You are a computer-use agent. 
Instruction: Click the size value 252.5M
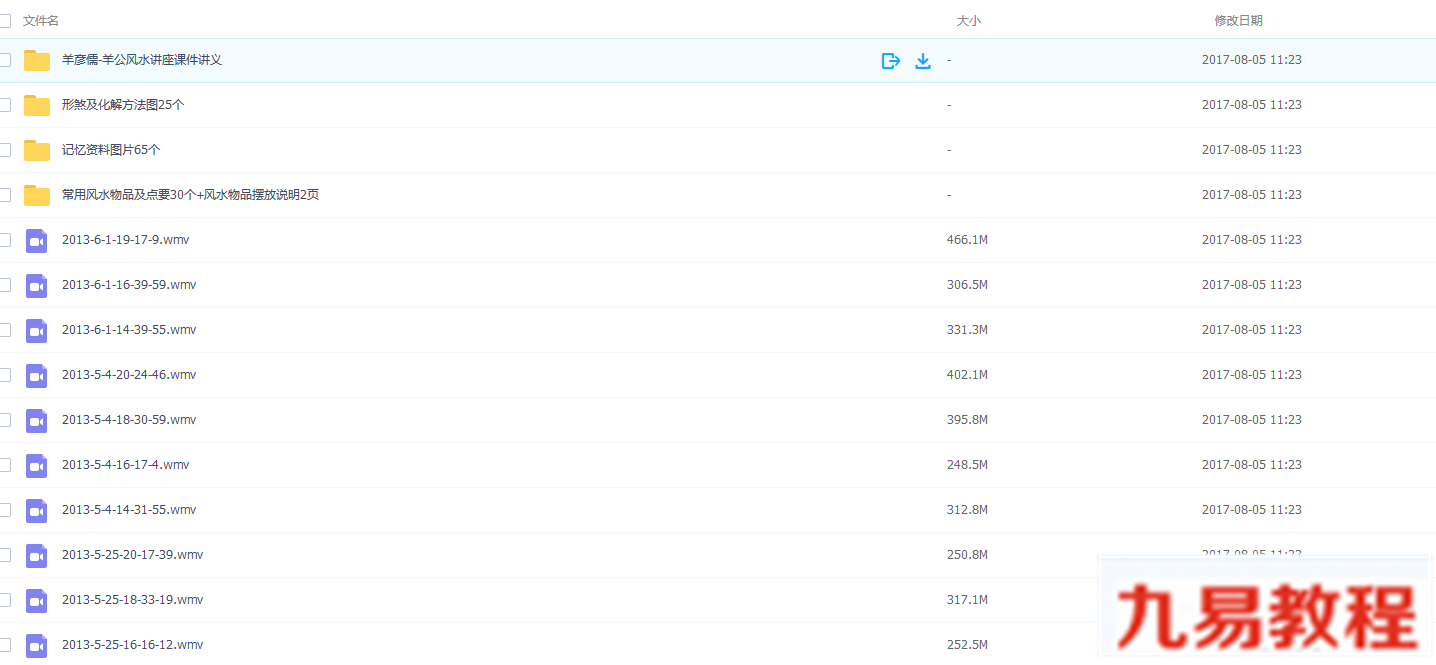(x=967, y=645)
